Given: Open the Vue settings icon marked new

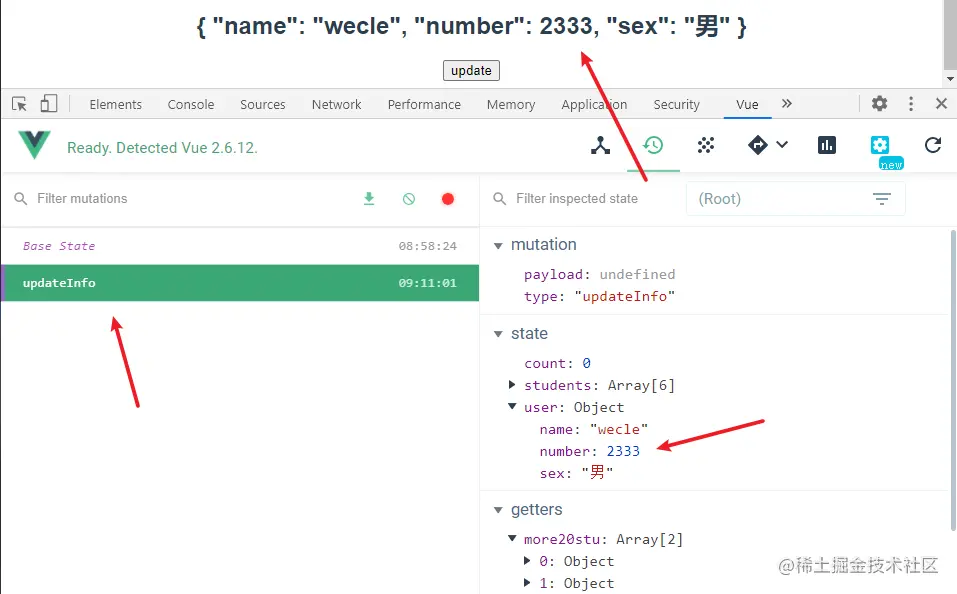Looking at the screenshot, I should coord(880,145).
